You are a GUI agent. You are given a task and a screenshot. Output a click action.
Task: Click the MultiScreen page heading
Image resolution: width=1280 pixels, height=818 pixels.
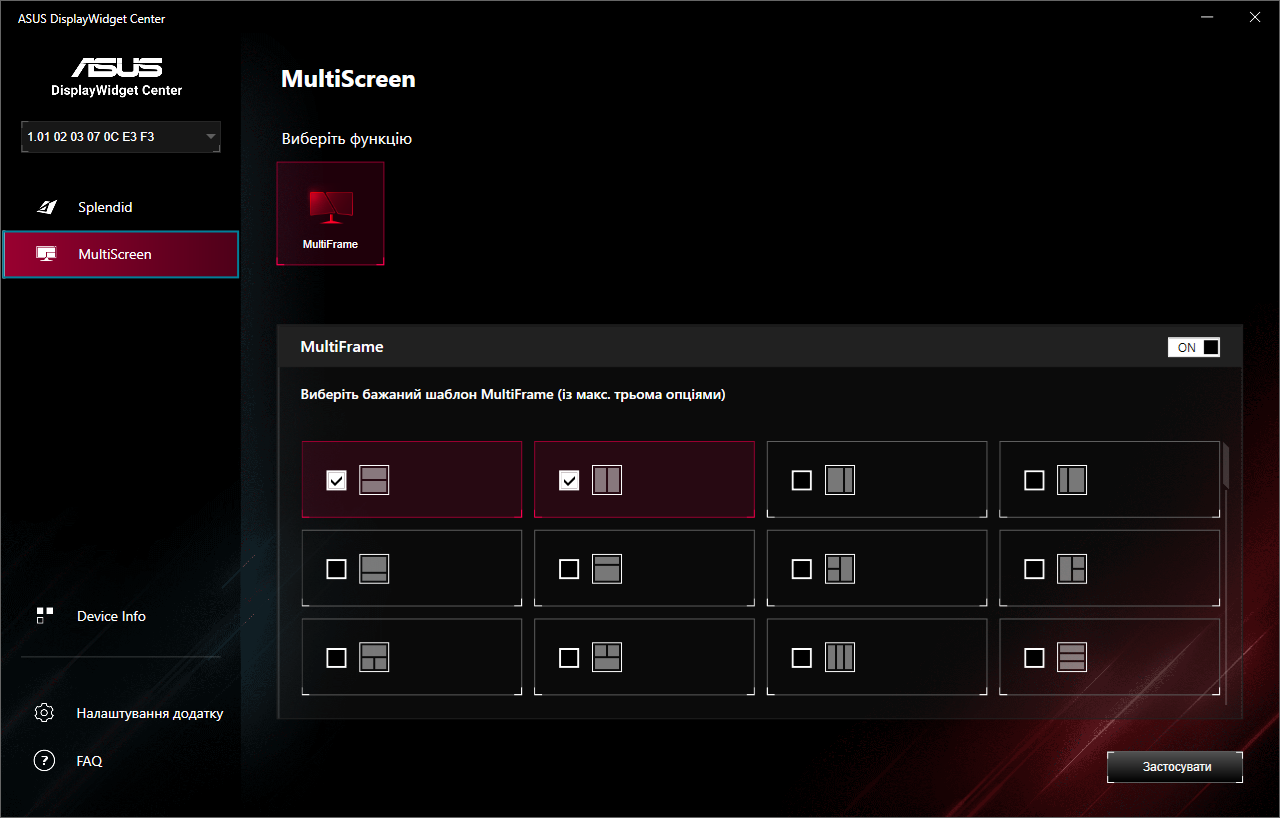point(348,79)
